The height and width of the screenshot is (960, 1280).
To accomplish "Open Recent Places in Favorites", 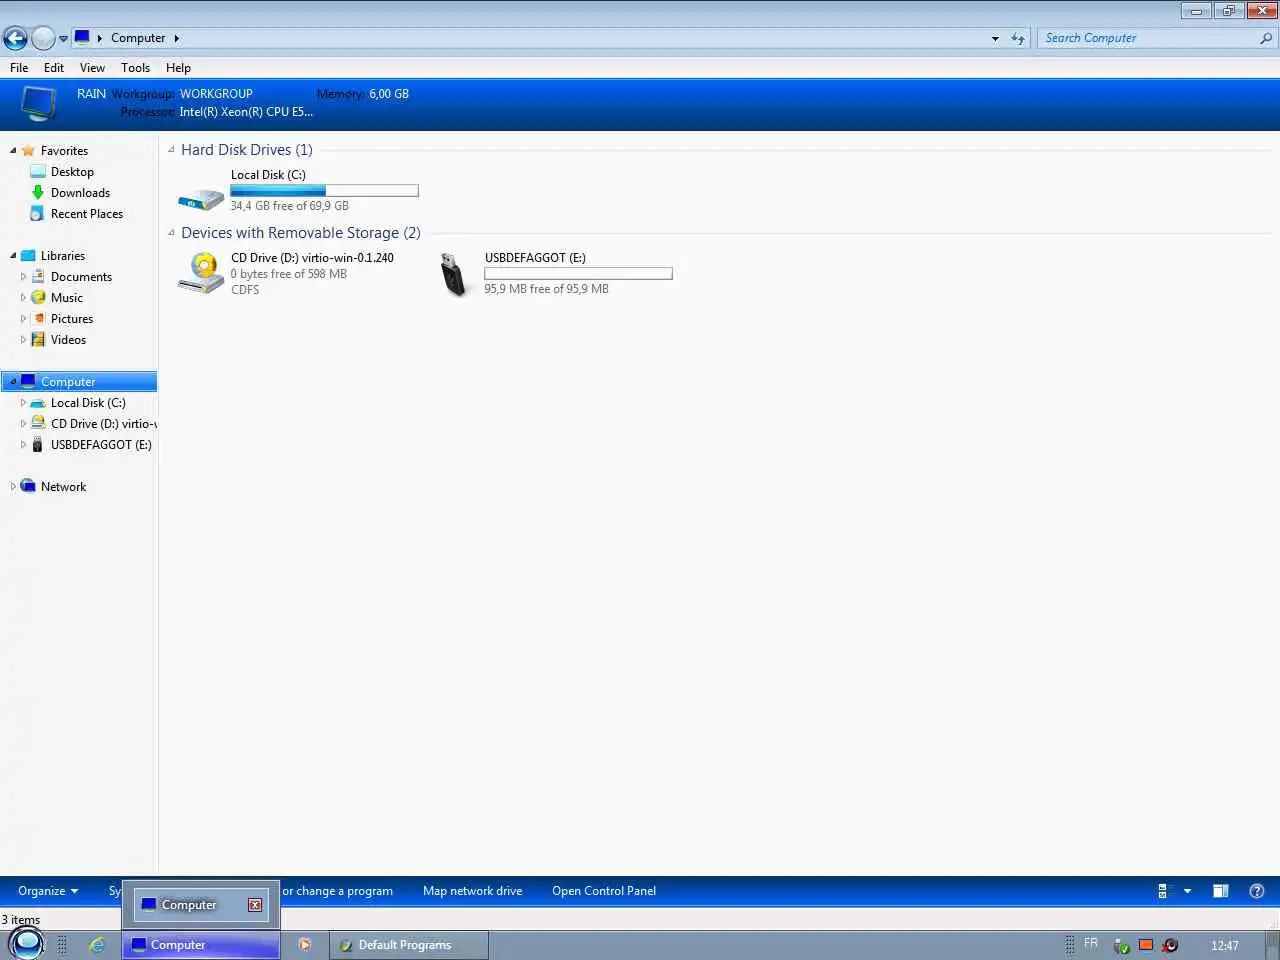I will (87, 214).
